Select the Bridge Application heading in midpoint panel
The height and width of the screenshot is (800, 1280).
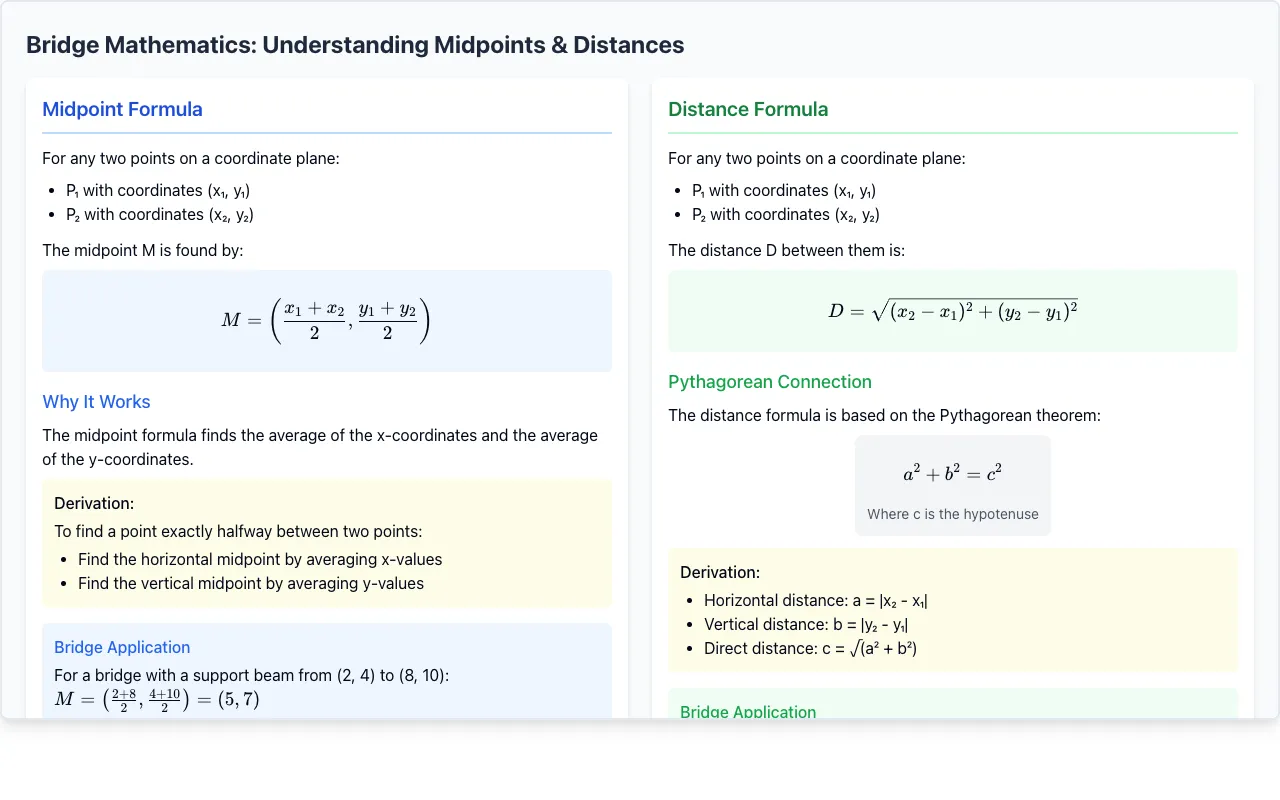(x=122, y=647)
